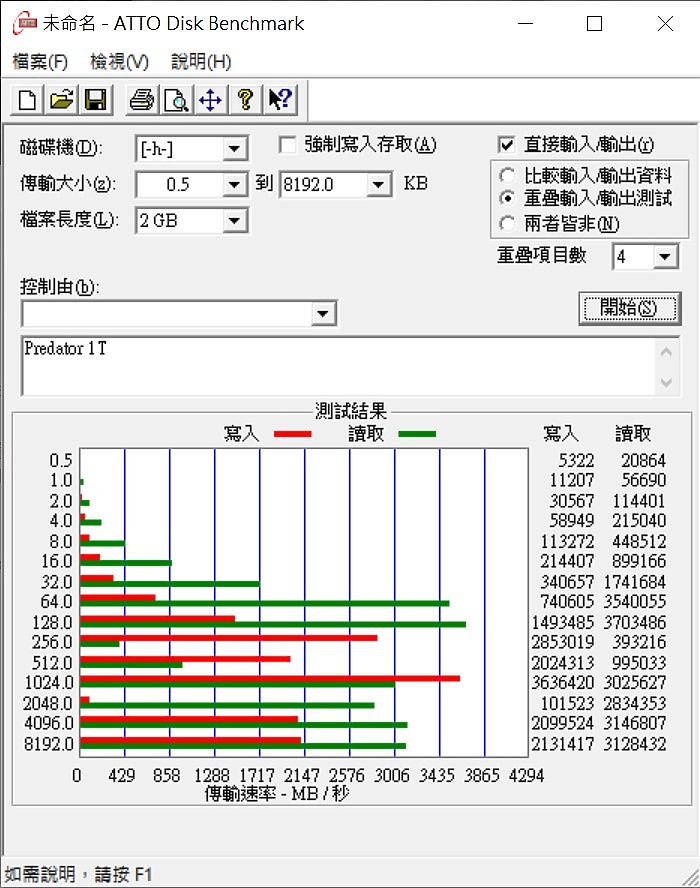Screen dimensions: 700x888
Task: Print results using the printer icon
Action: [142, 100]
